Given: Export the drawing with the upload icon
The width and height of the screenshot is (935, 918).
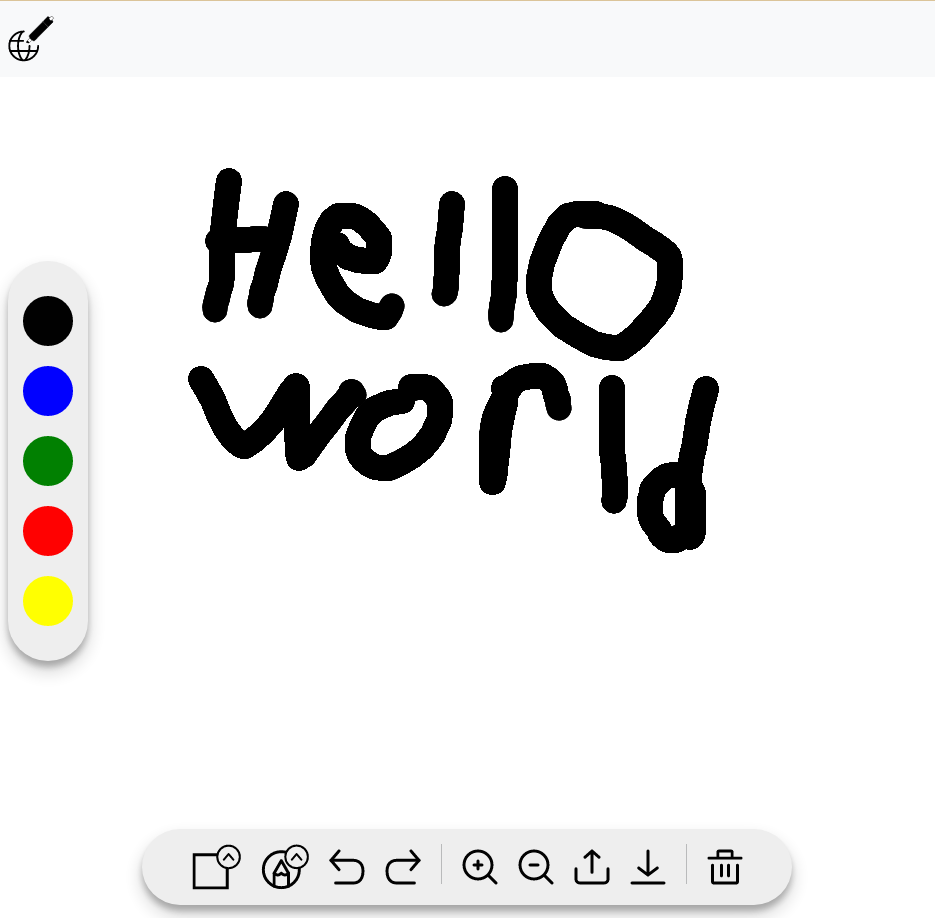Looking at the screenshot, I should [592, 868].
